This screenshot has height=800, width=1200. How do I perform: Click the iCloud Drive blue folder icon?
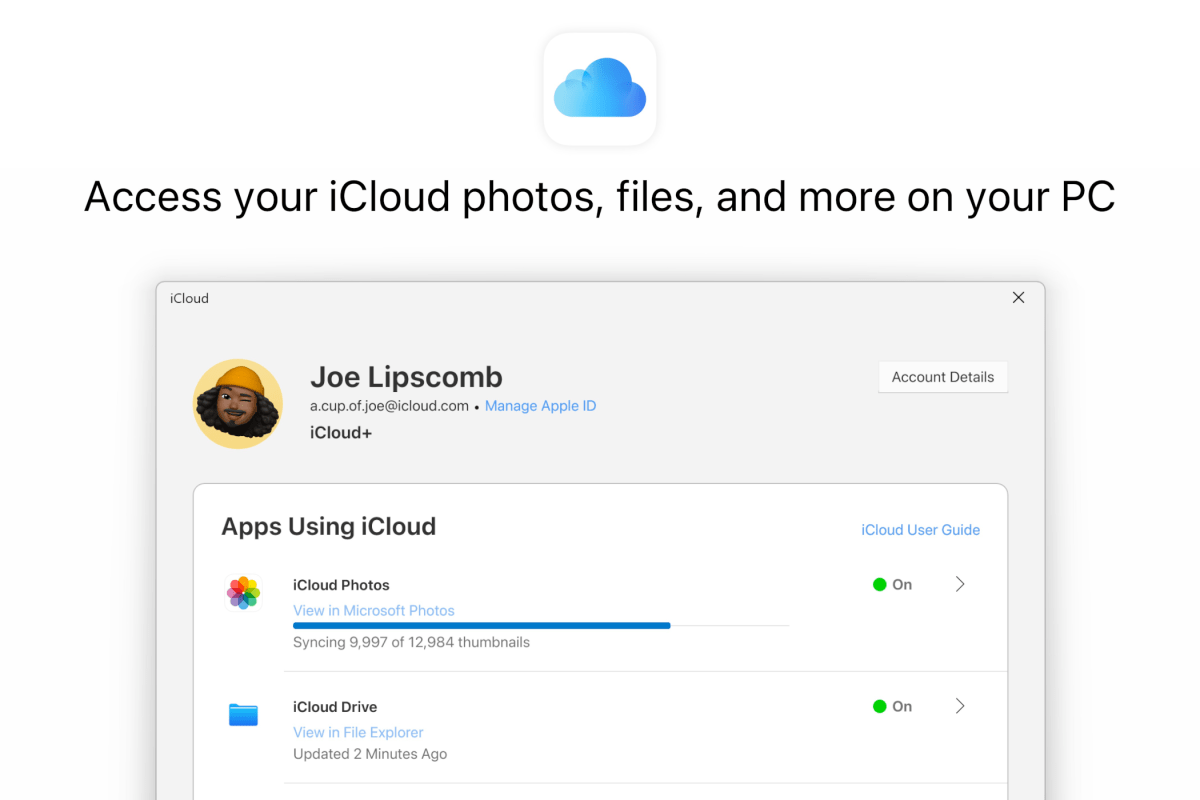(x=243, y=714)
